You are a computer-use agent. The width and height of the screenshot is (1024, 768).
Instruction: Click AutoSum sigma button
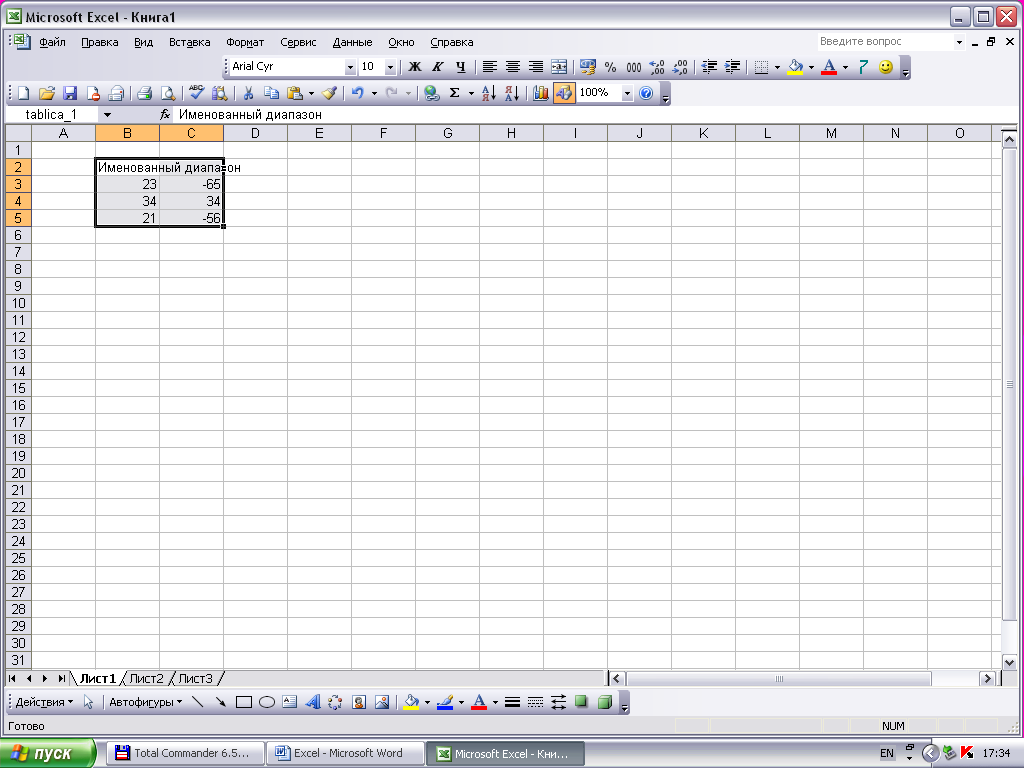[455, 93]
